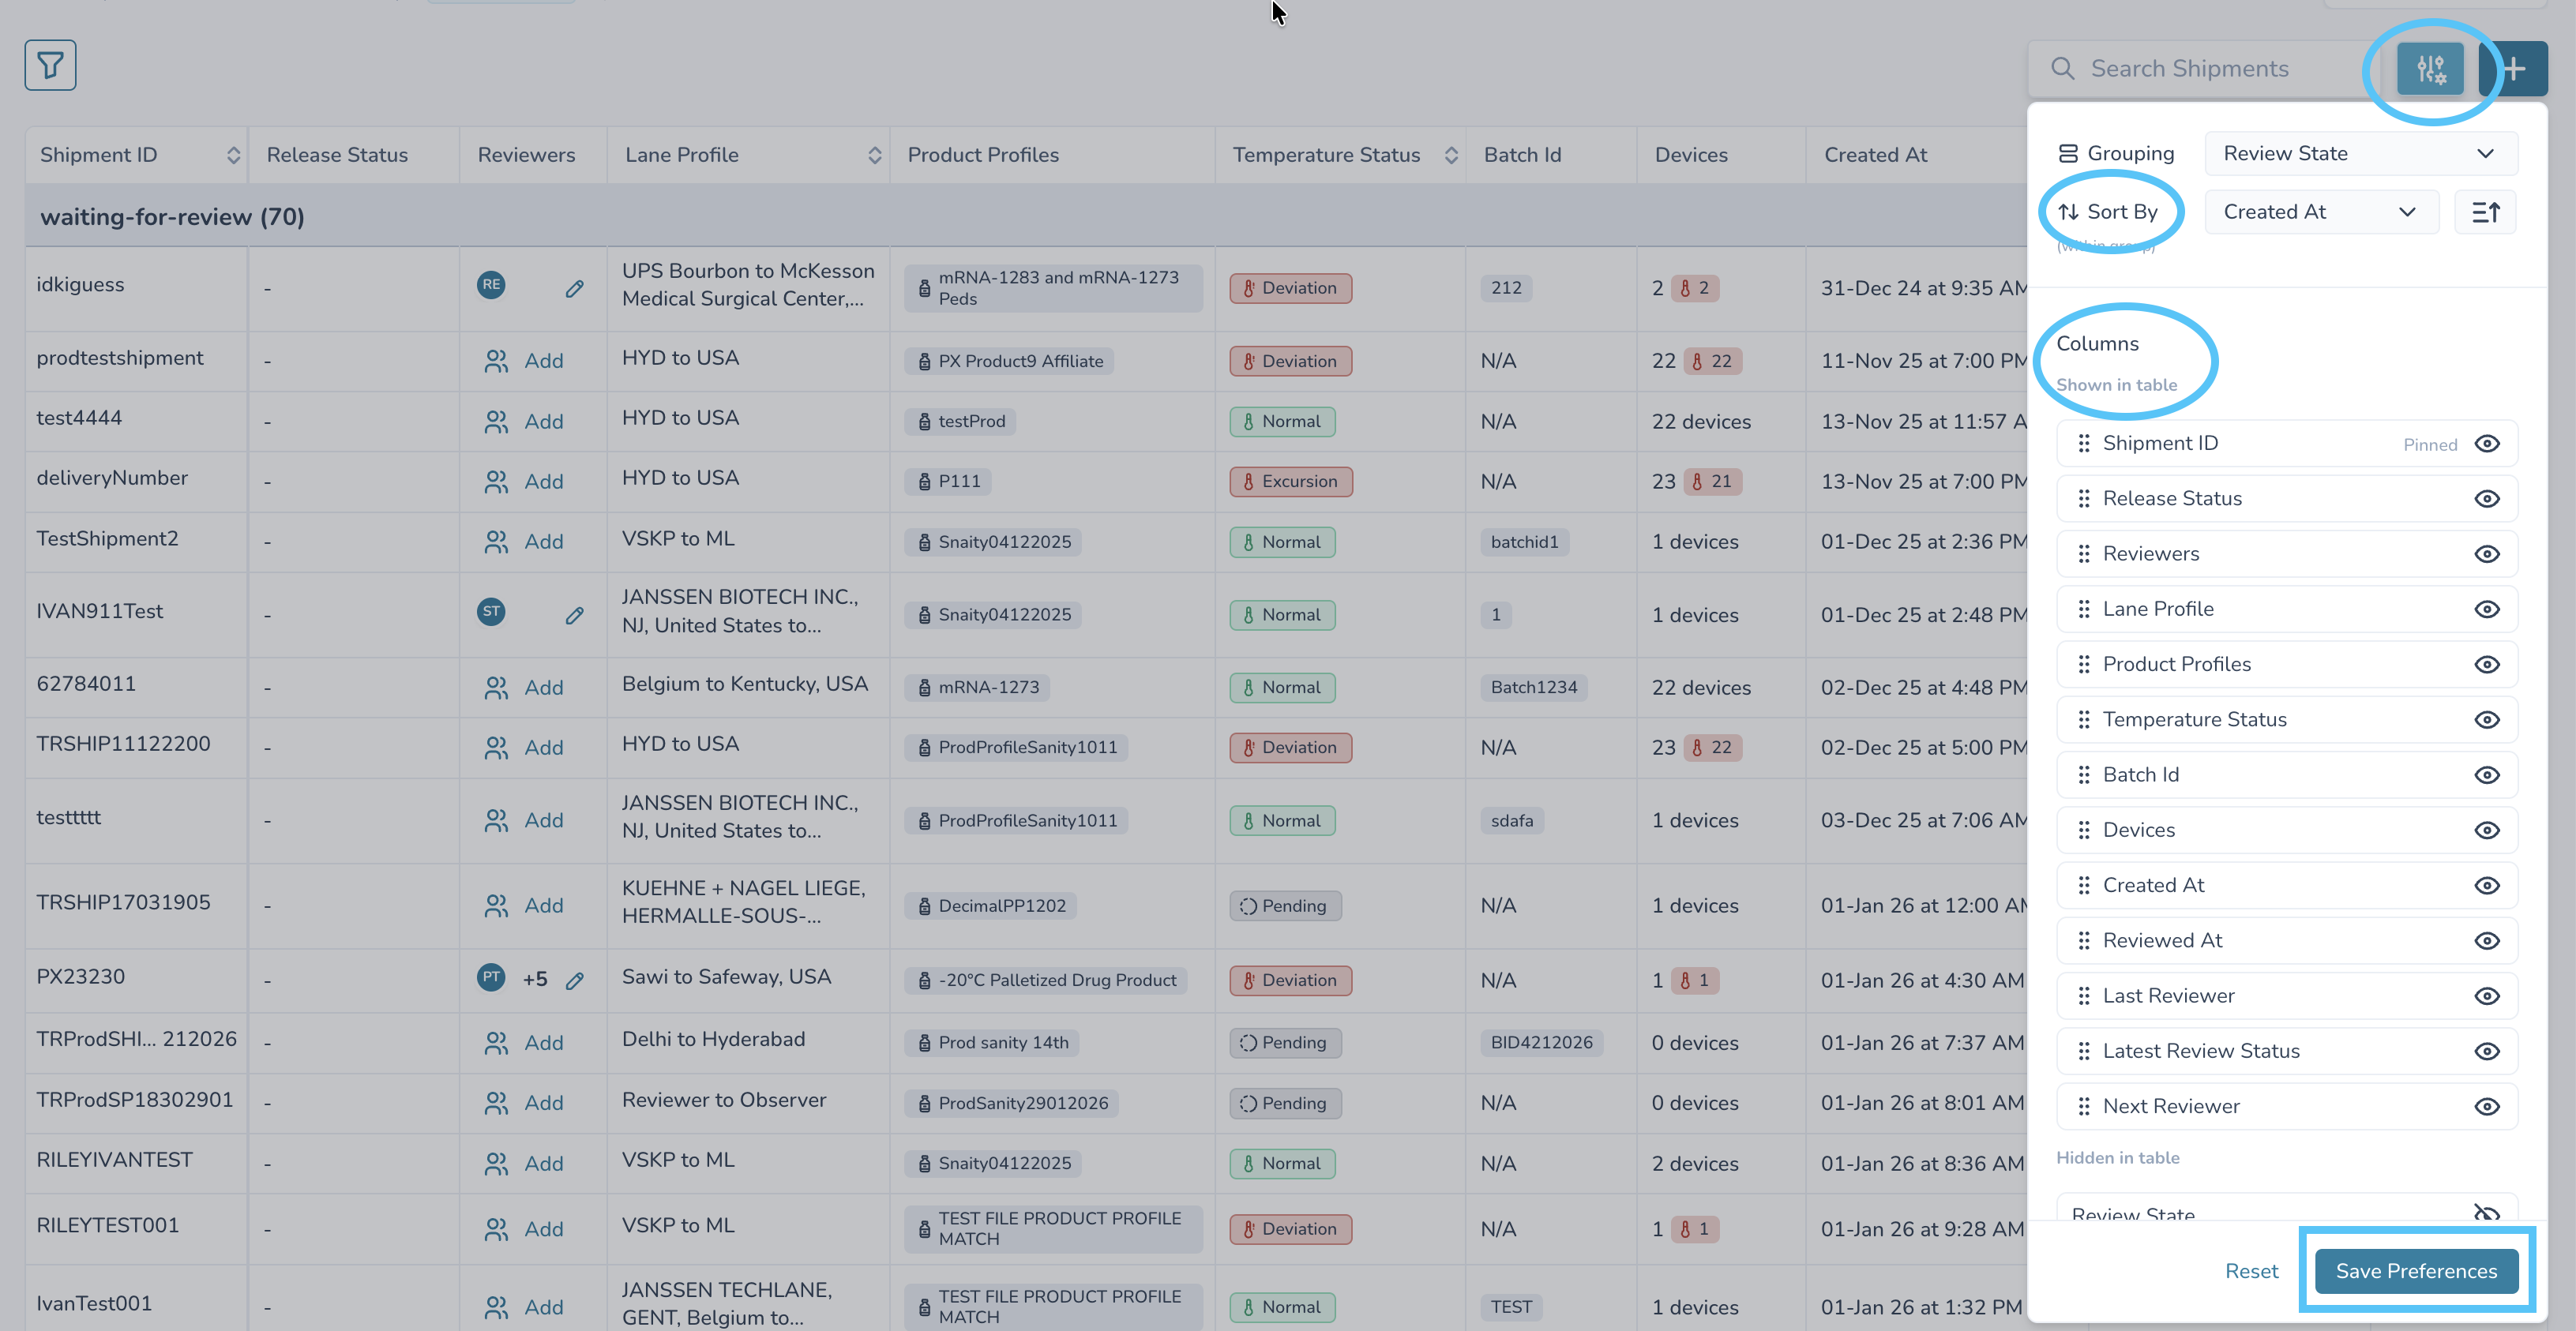The height and width of the screenshot is (1331, 2576).
Task: Hide the Release Status column
Action: tap(2487, 499)
